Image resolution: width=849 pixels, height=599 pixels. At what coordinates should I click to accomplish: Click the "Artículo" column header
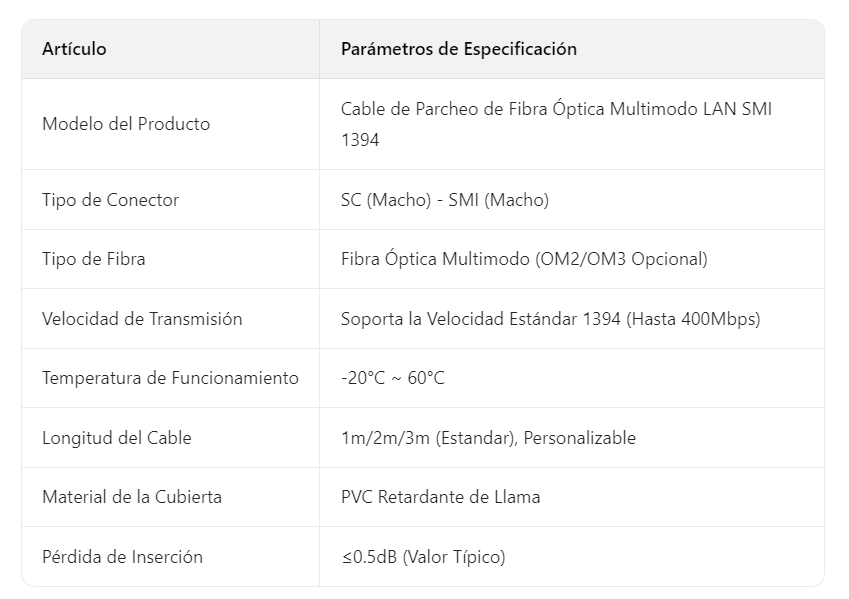(x=74, y=49)
